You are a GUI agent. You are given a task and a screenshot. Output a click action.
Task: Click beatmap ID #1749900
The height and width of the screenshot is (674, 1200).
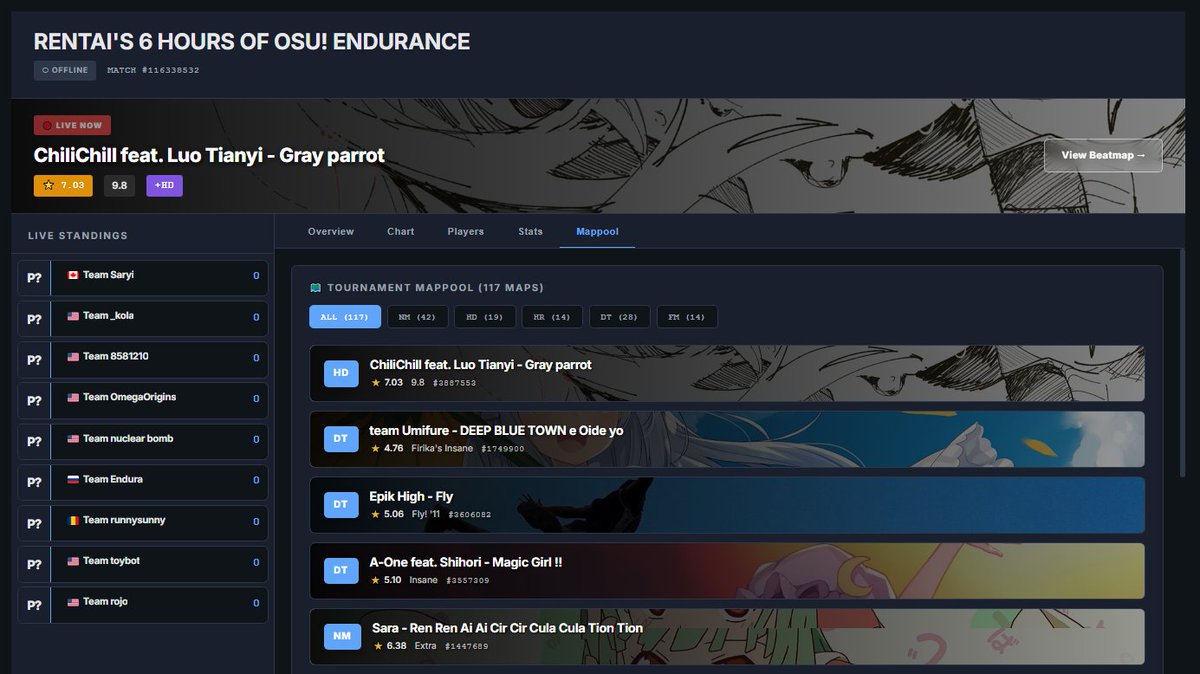502,449
